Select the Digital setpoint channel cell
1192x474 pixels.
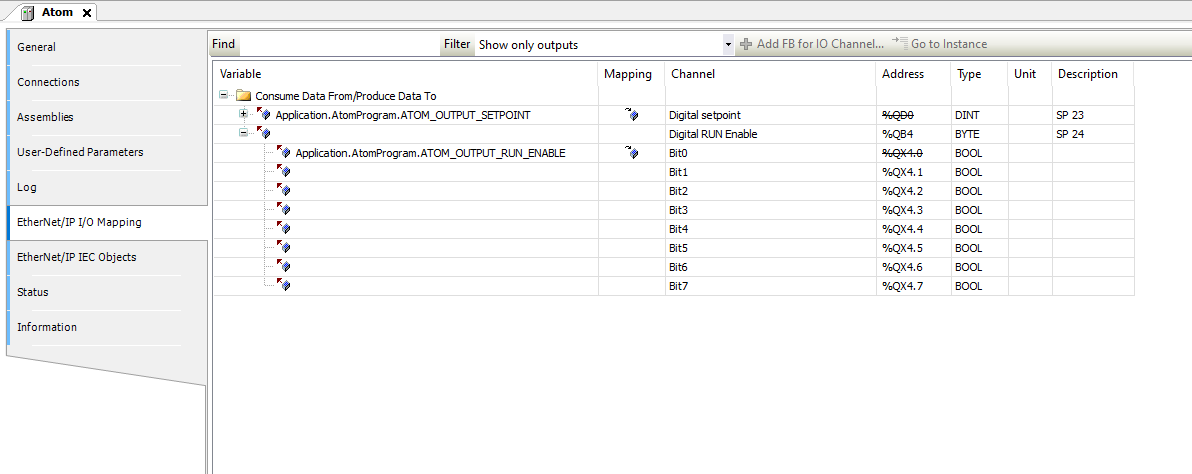point(771,115)
